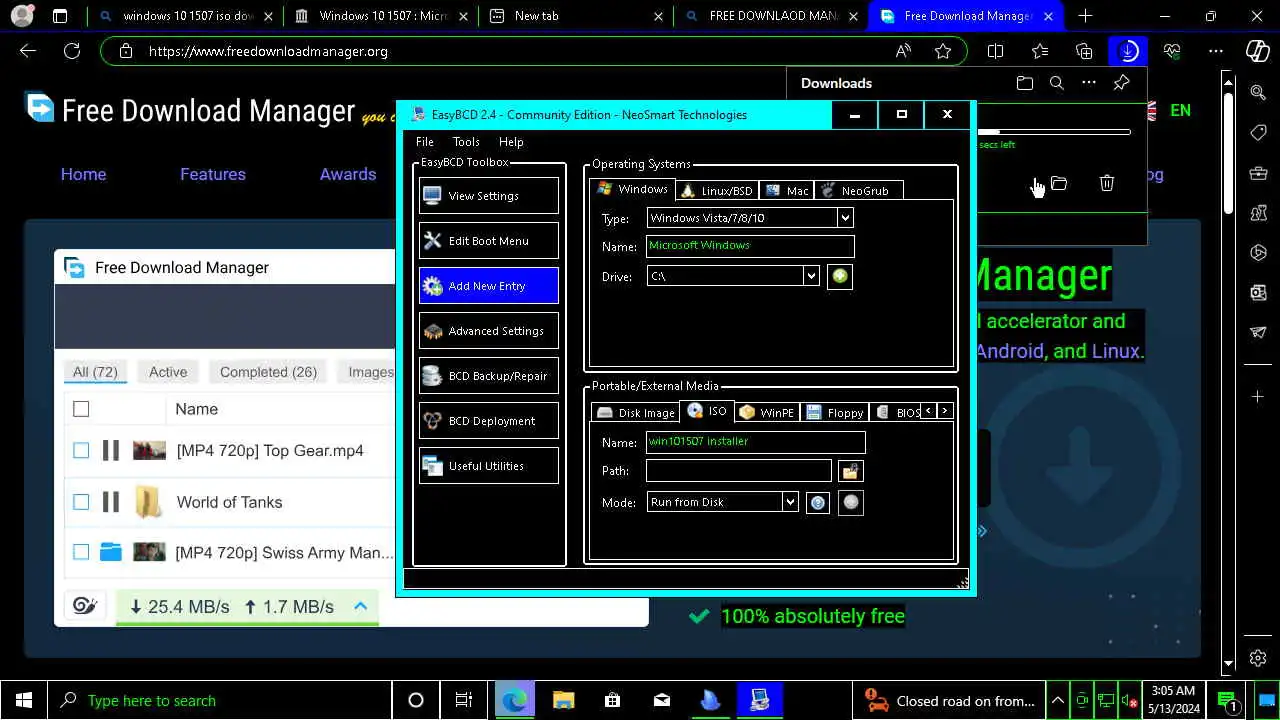
Task: Click the grey disabled button beside Mode
Action: (851, 503)
